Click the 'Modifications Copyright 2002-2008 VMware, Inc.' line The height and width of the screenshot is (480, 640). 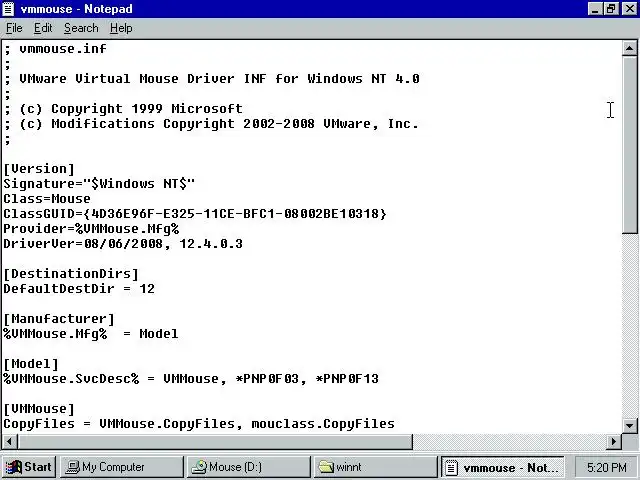211,124
